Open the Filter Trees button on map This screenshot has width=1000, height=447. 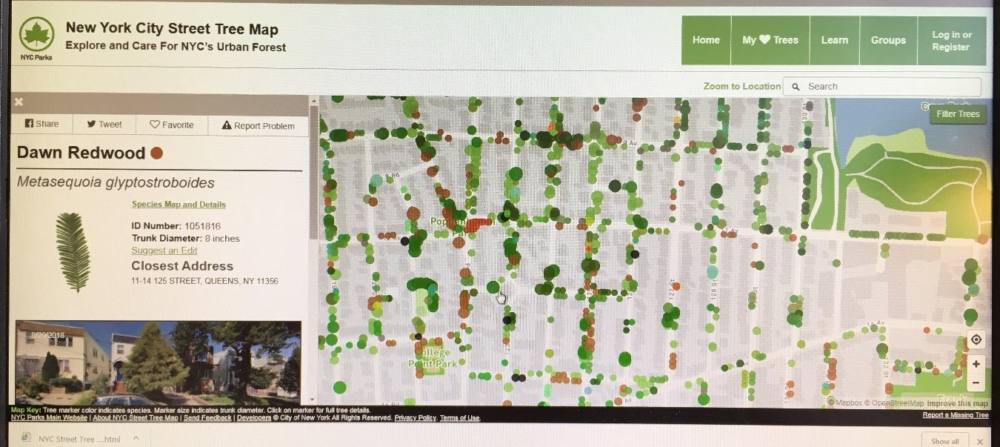pos(958,114)
